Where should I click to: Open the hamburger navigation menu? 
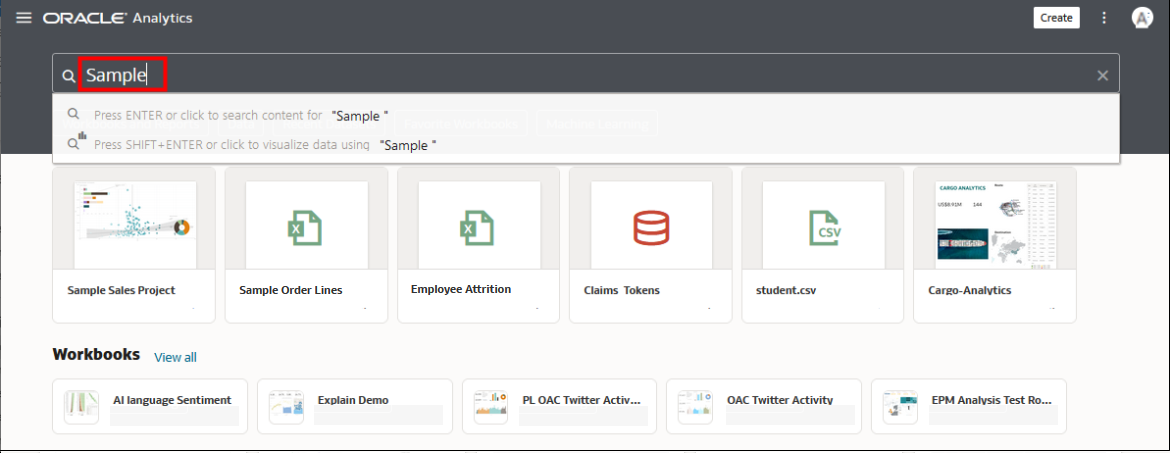[24, 18]
